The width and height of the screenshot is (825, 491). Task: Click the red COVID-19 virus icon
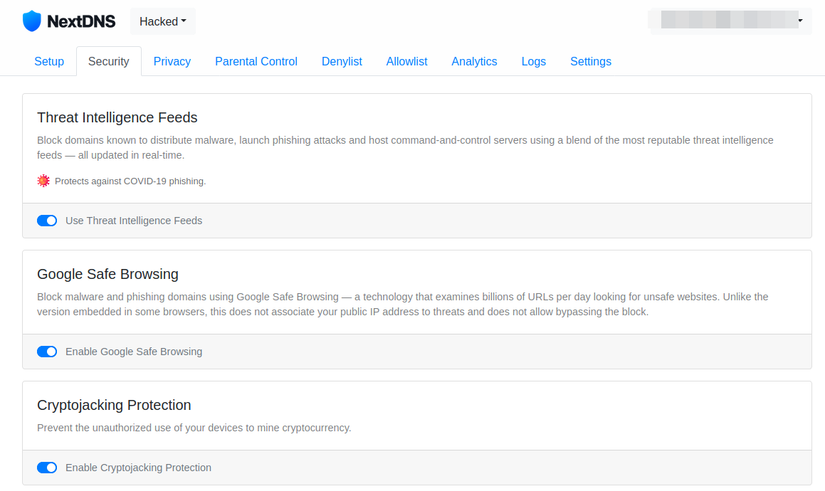pos(43,181)
